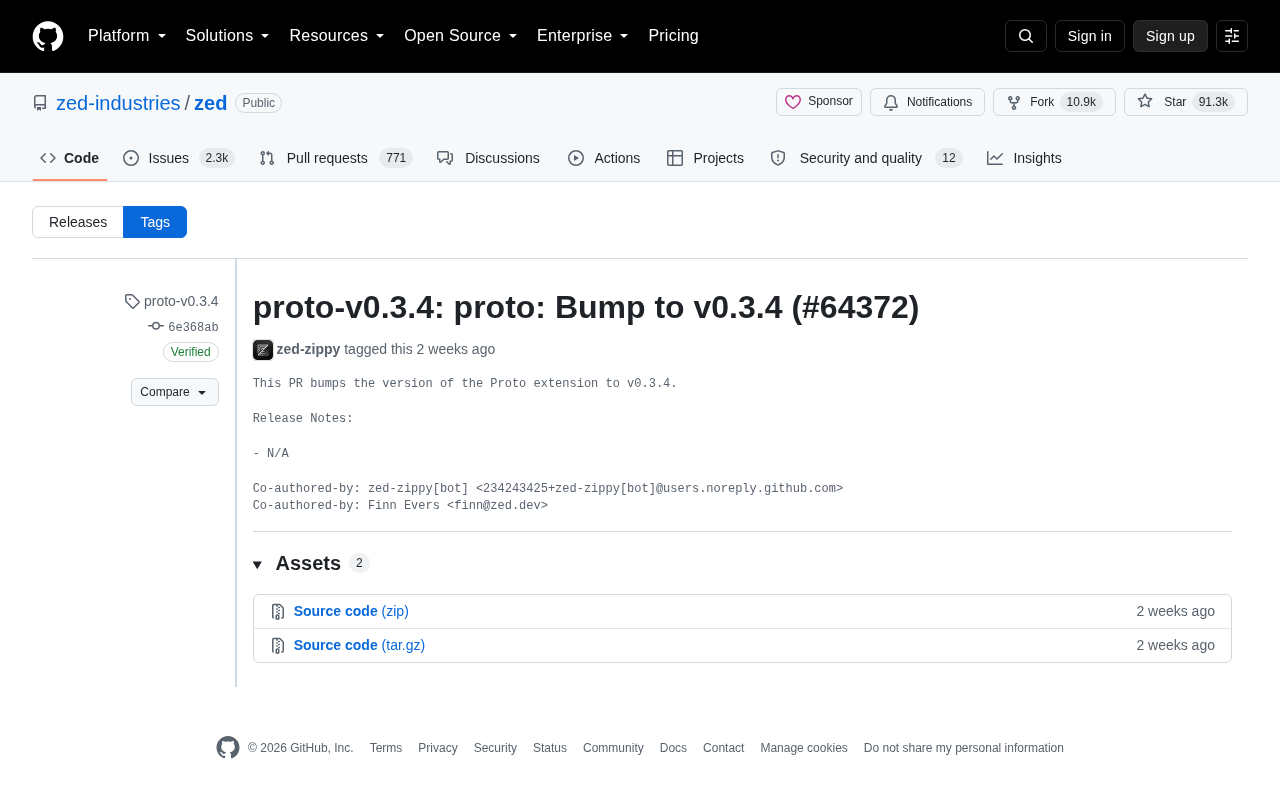
Task: Click the tar.gz file archive icon
Action: 278,646
